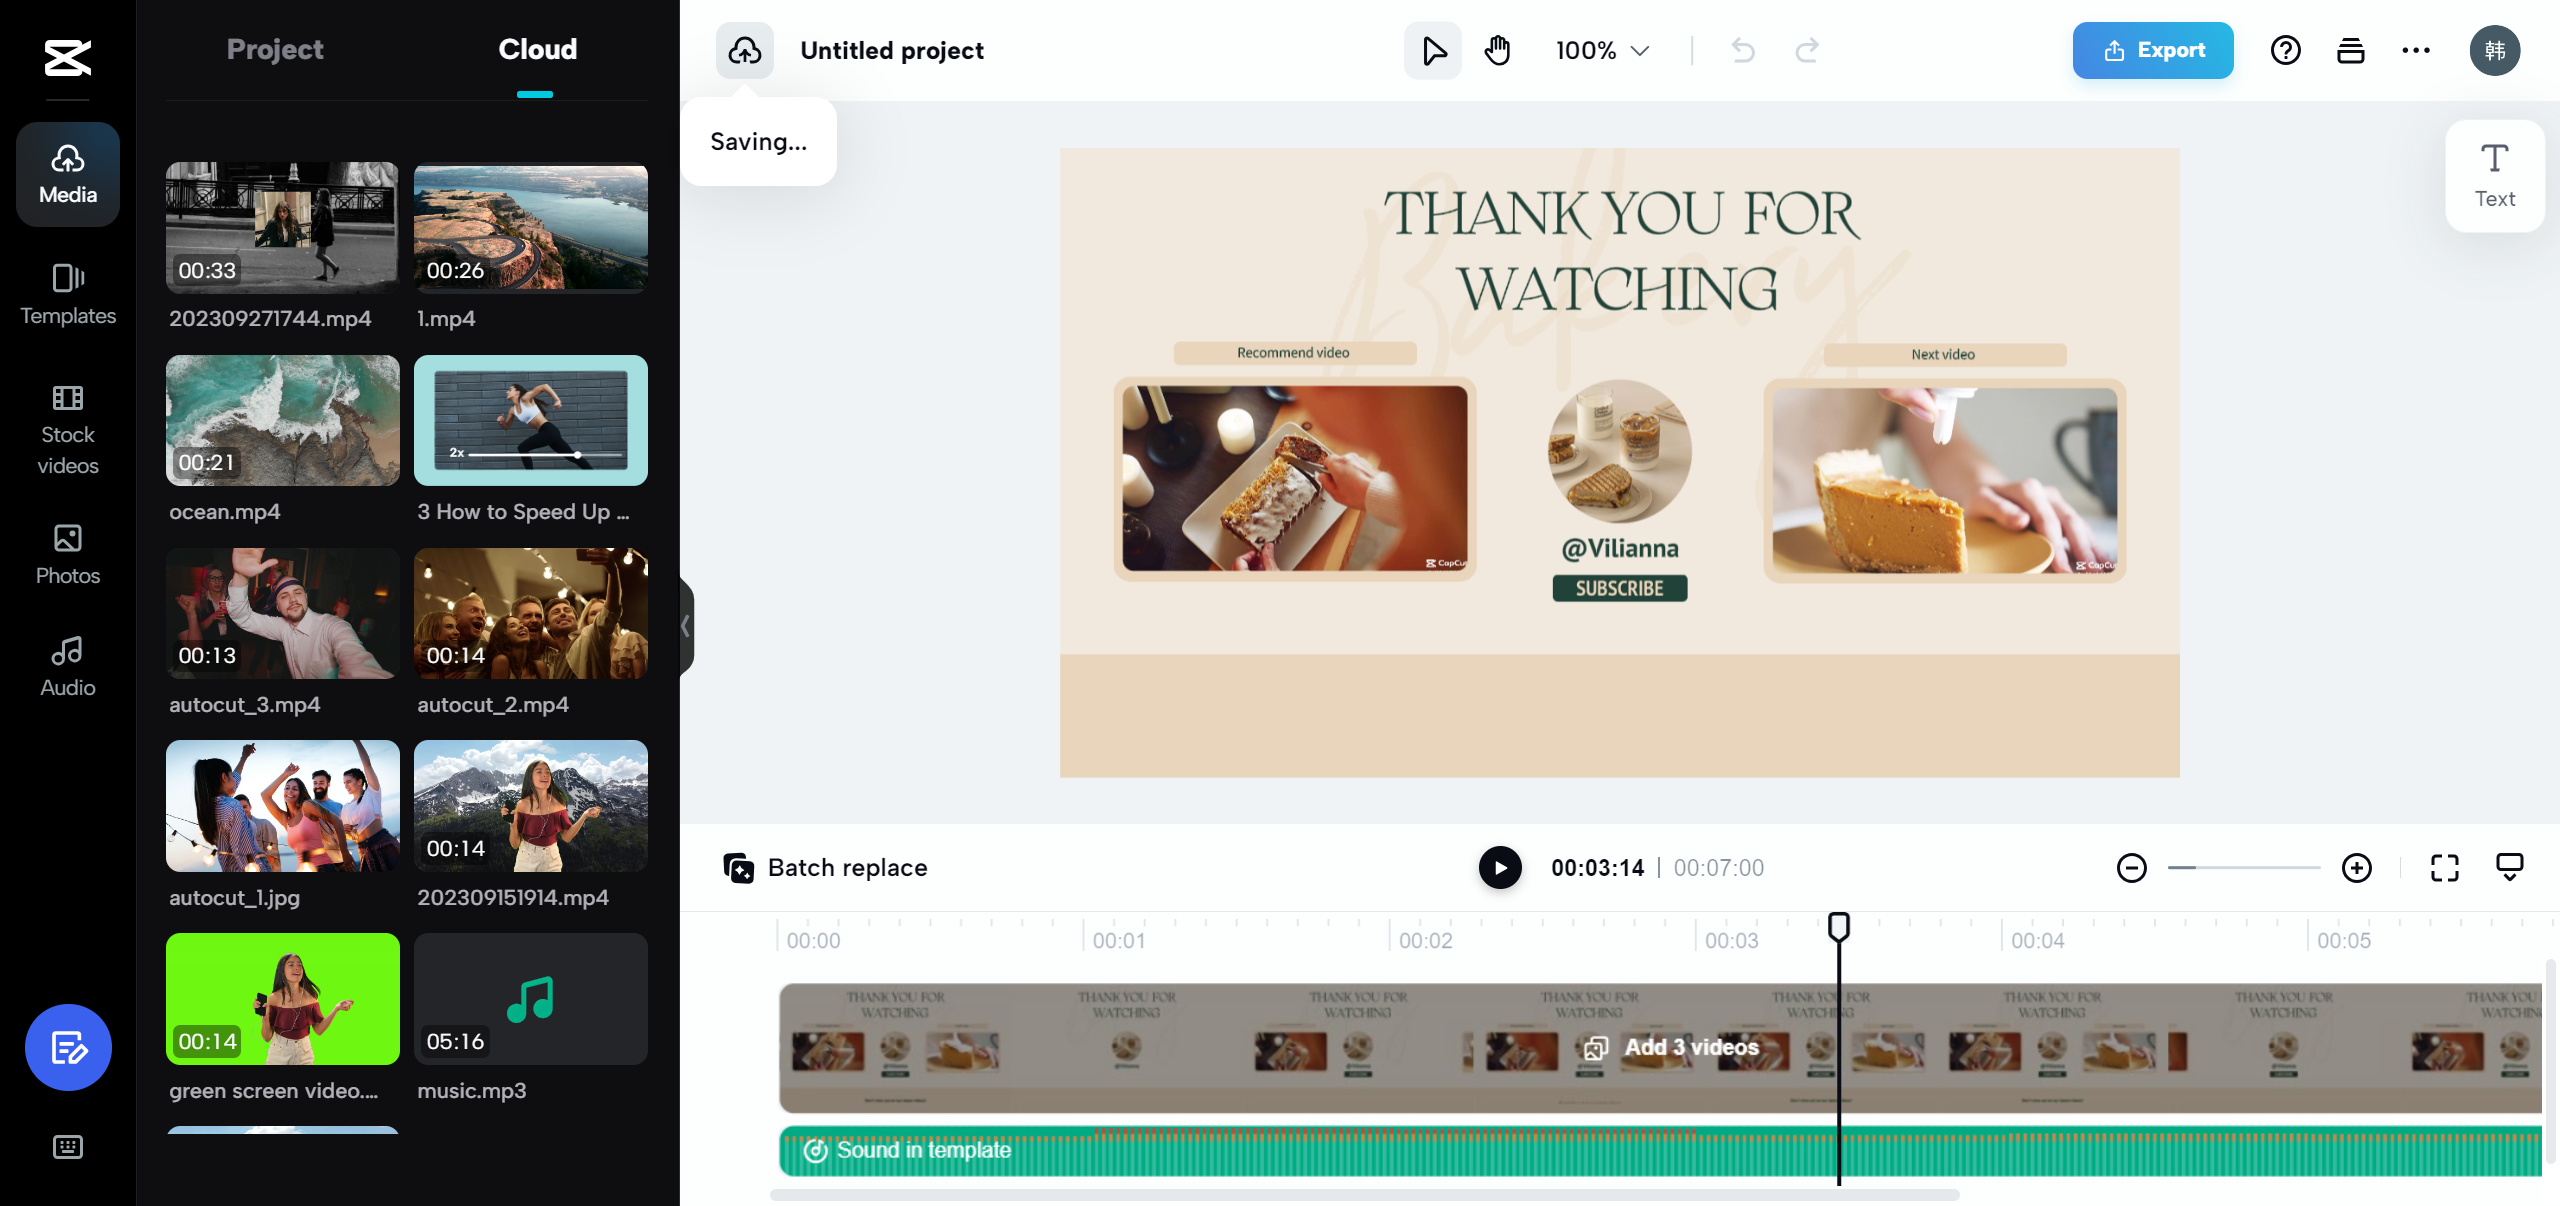The image size is (2560, 1206).
Task: Open the help question mark icon
Action: click(2286, 50)
